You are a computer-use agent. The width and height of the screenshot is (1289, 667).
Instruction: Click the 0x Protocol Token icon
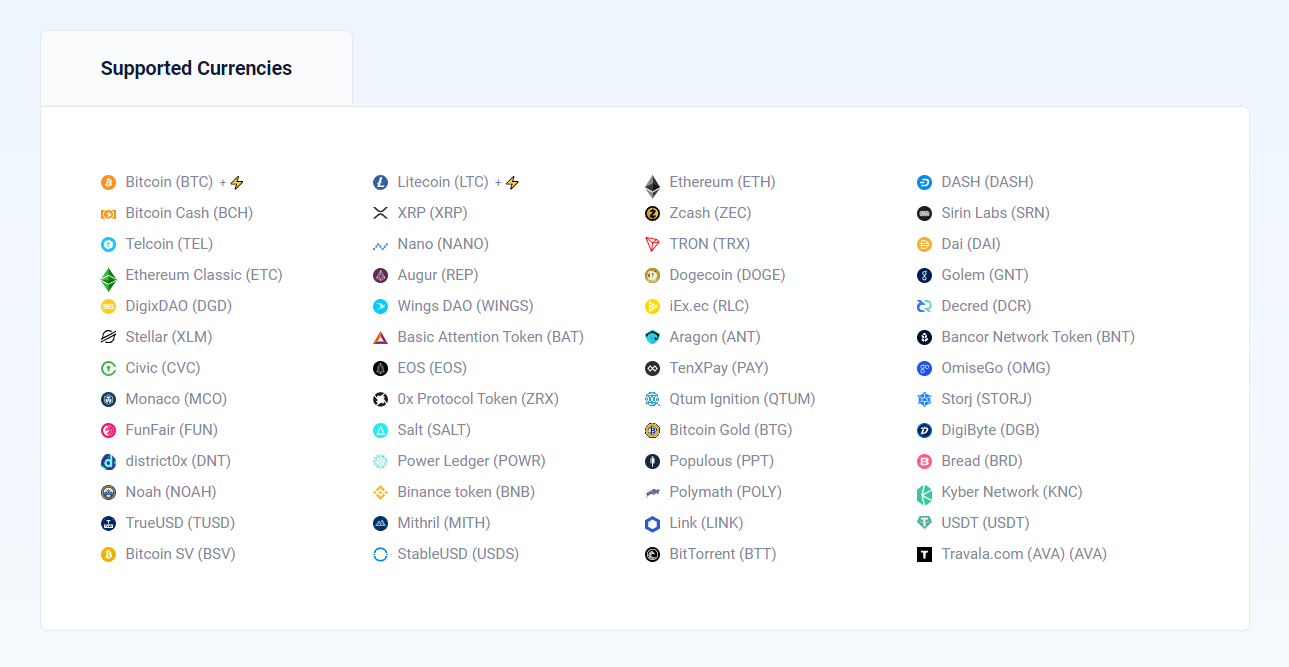[380, 400]
